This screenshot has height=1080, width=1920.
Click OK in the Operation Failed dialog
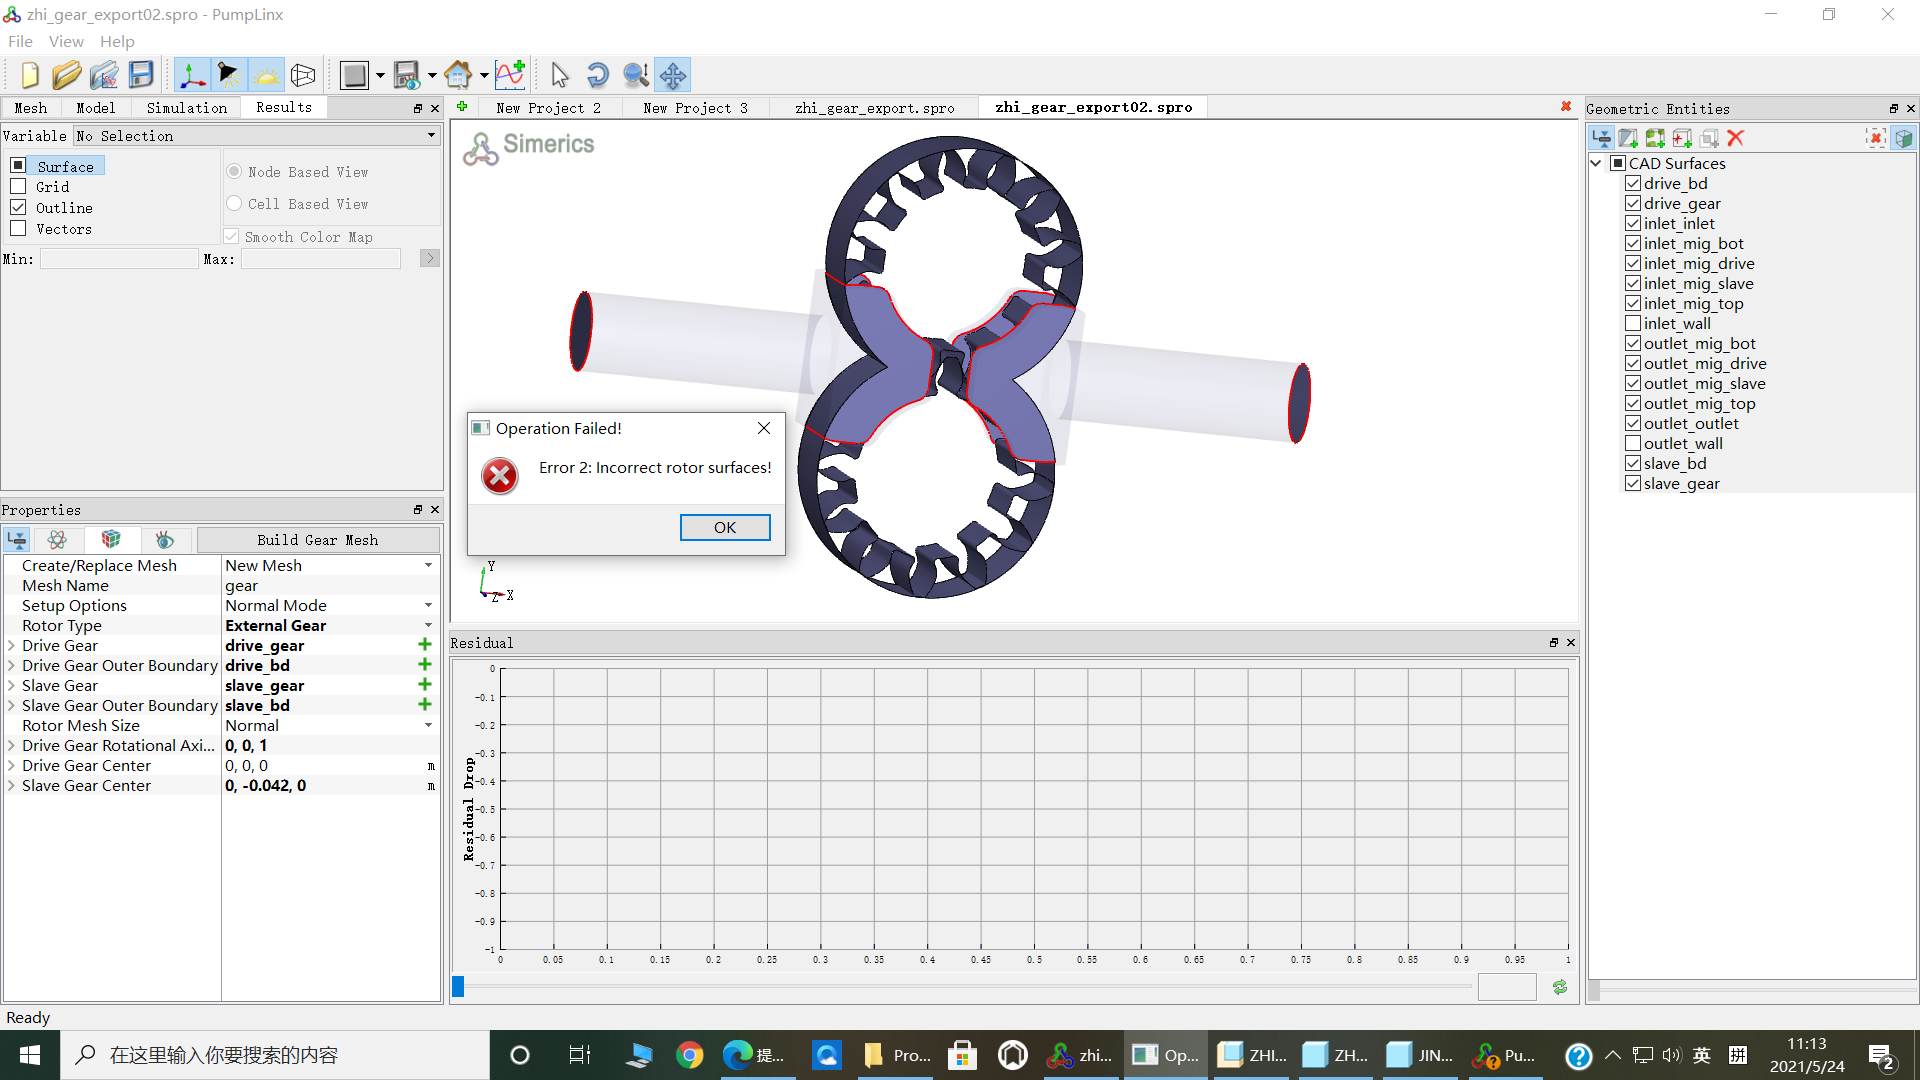pos(725,527)
